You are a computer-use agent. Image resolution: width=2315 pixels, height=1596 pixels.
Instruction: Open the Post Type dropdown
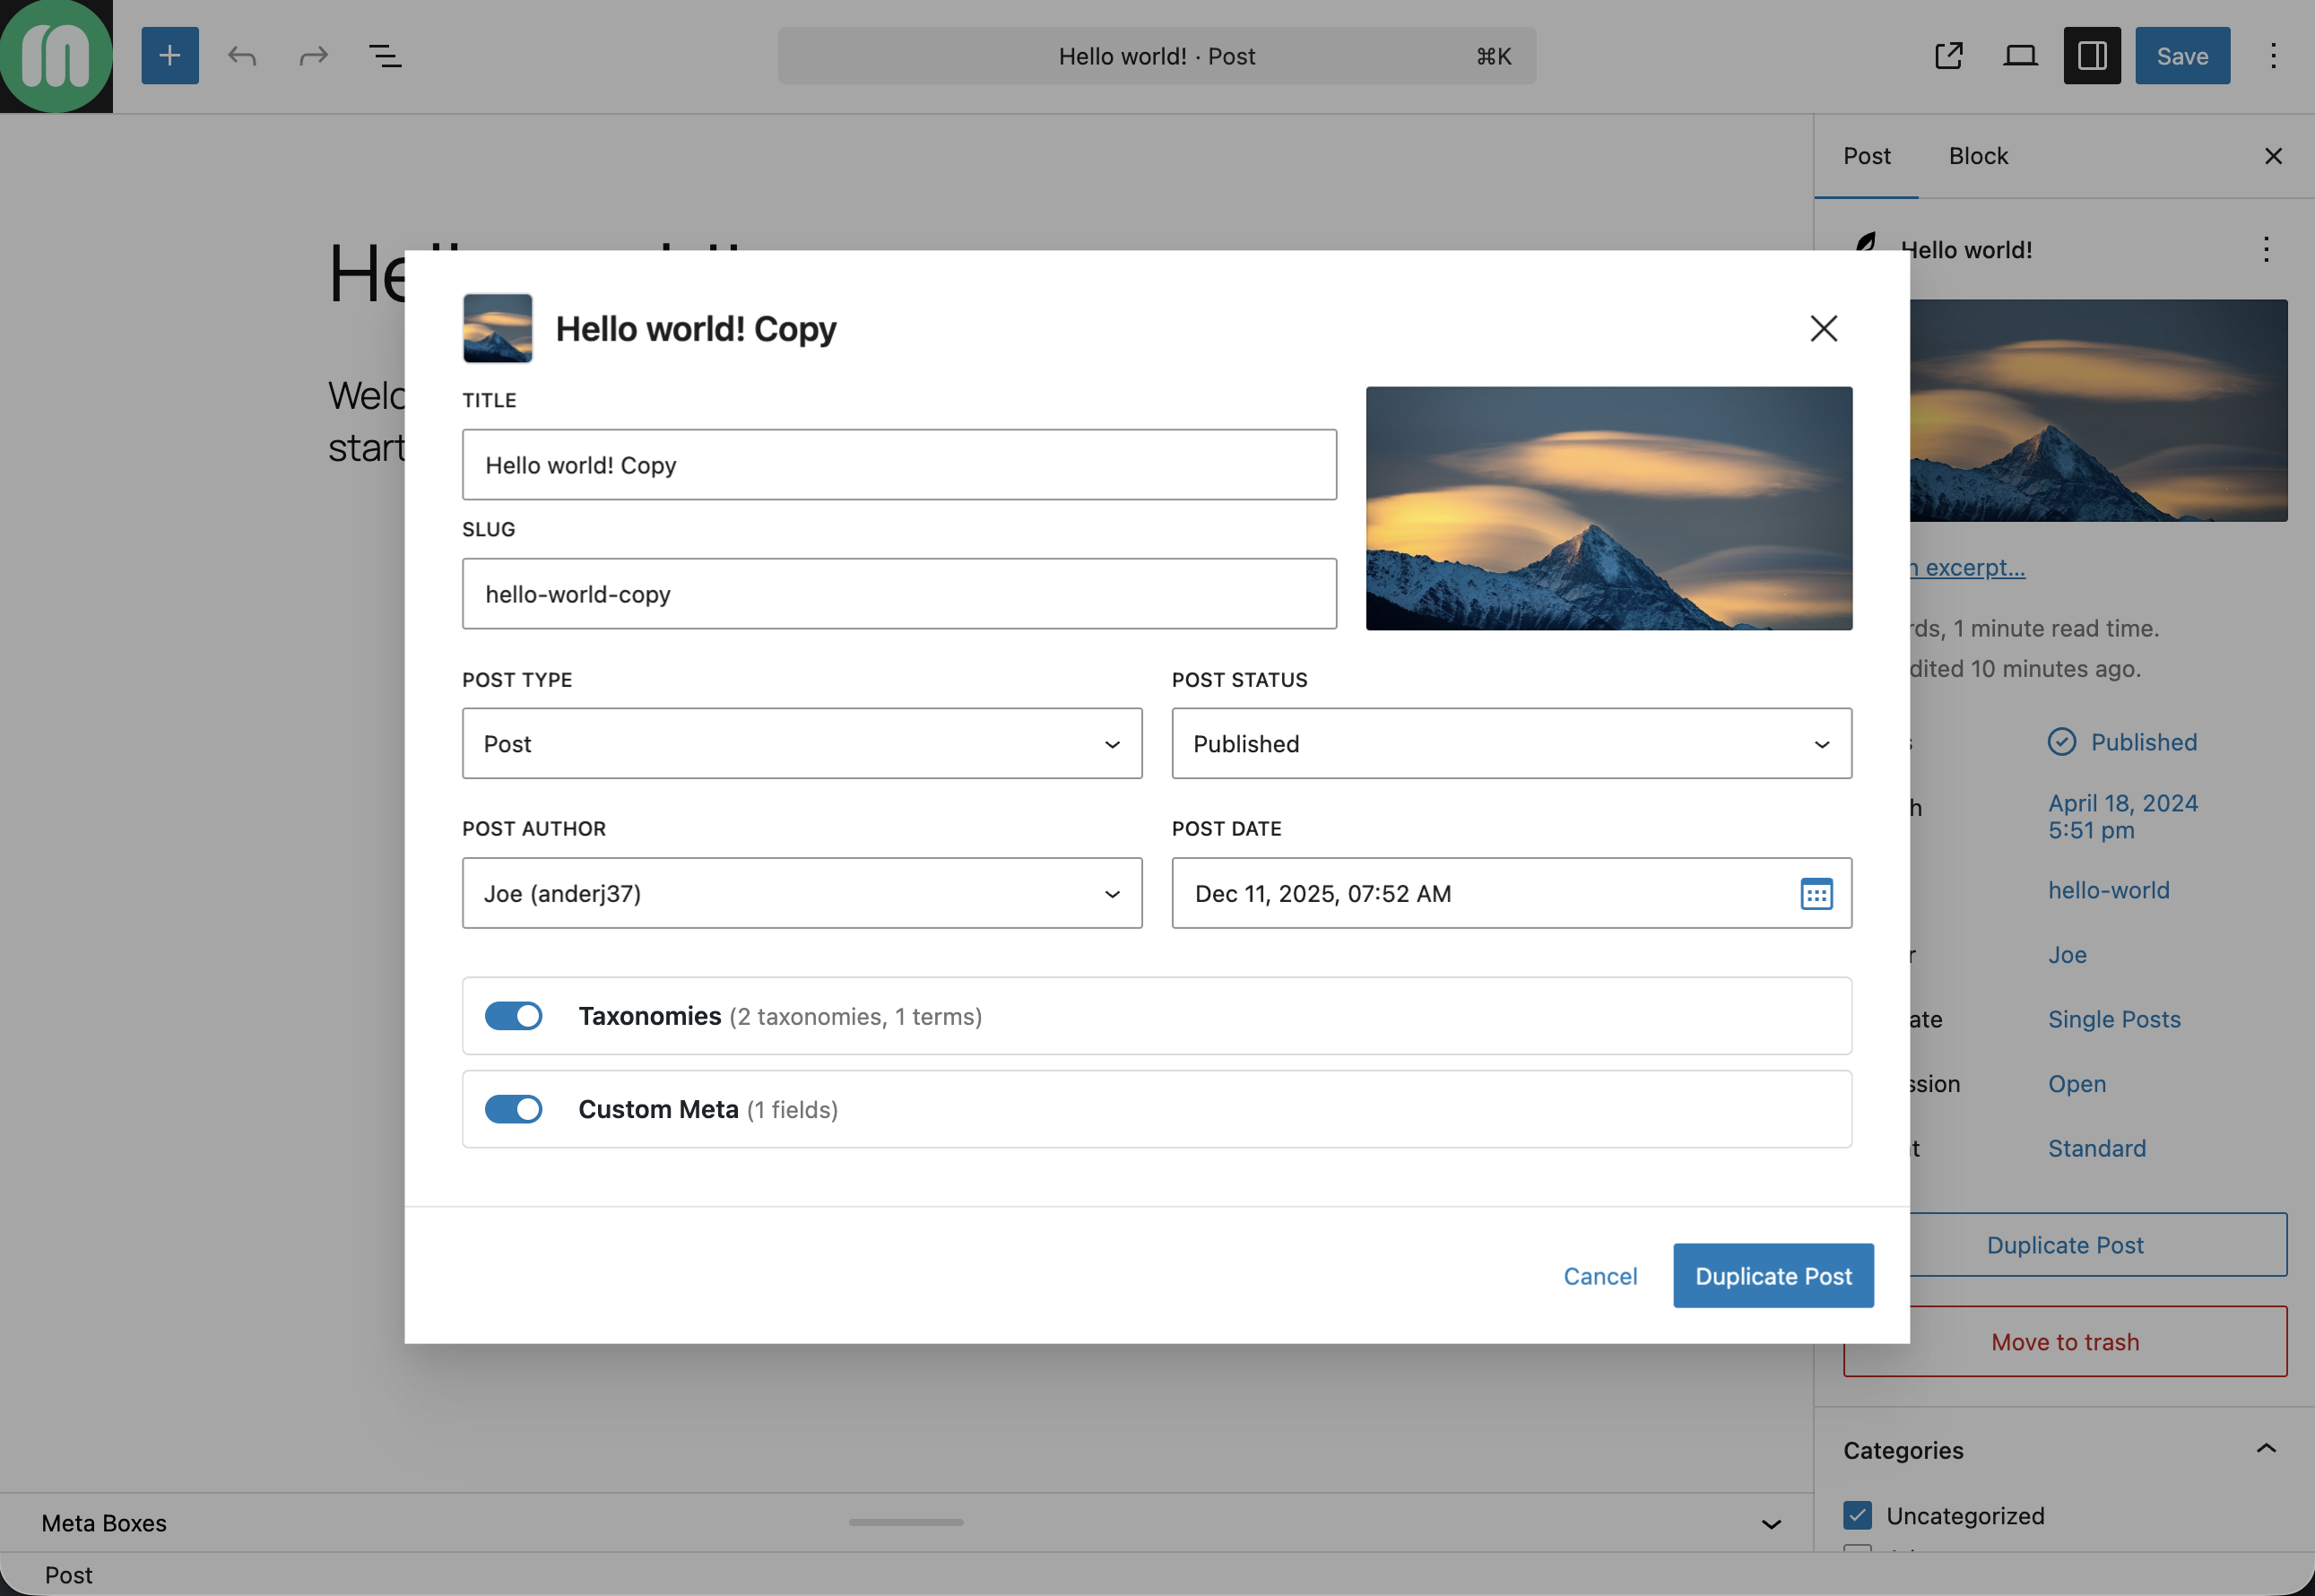click(802, 744)
